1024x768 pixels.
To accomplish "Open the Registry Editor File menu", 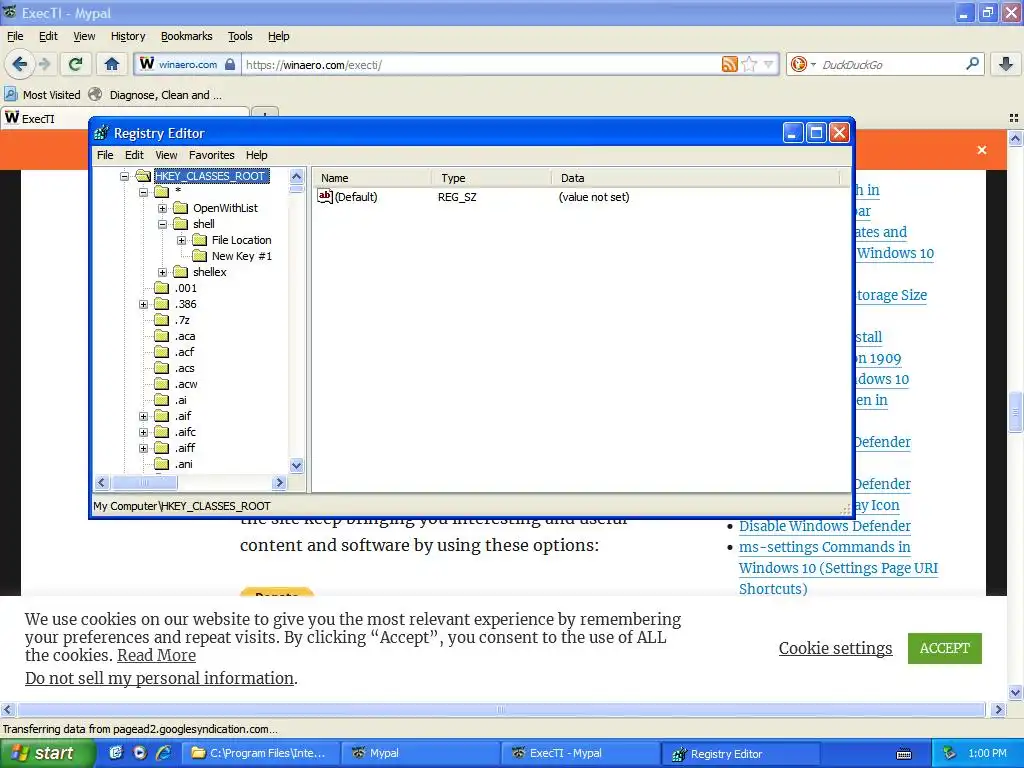I will coord(105,155).
